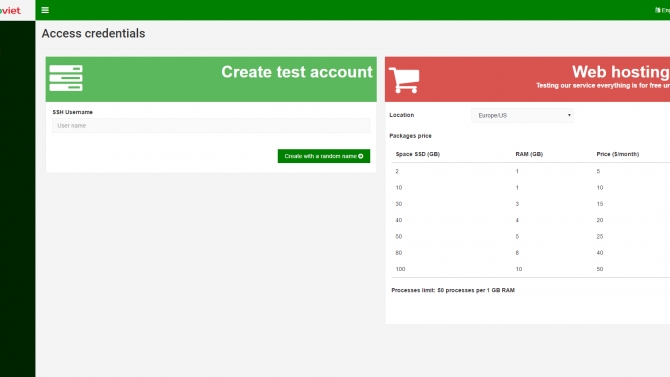The width and height of the screenshot is (670, 377).
Task: Click the Space SSD cell showing 30
Action: tap(399, 204)
